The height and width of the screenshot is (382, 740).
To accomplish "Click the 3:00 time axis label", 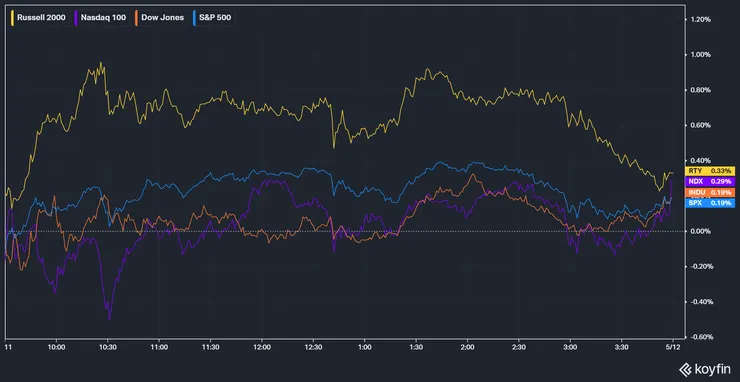I will click(x=570, y=347).
